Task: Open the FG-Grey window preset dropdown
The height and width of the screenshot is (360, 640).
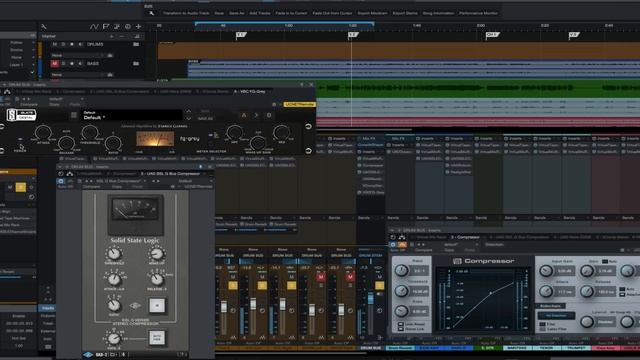Action: (x=66, y=99)
